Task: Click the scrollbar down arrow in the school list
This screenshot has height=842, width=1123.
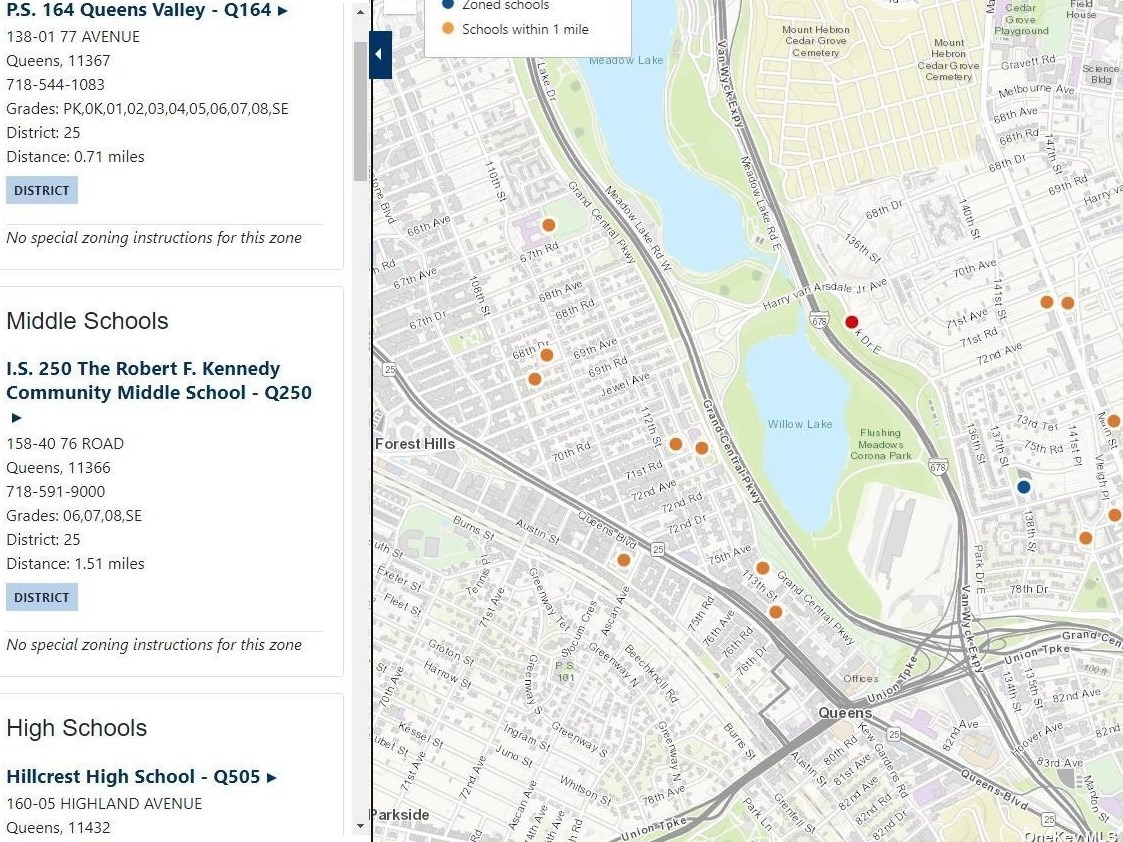Action: pyautogui.click(x=361, y=826)
